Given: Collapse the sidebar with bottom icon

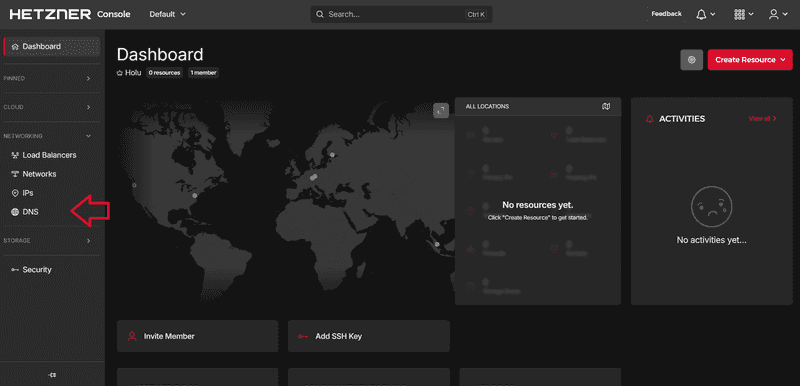Looking at the screenshot, I should (52, 375).
